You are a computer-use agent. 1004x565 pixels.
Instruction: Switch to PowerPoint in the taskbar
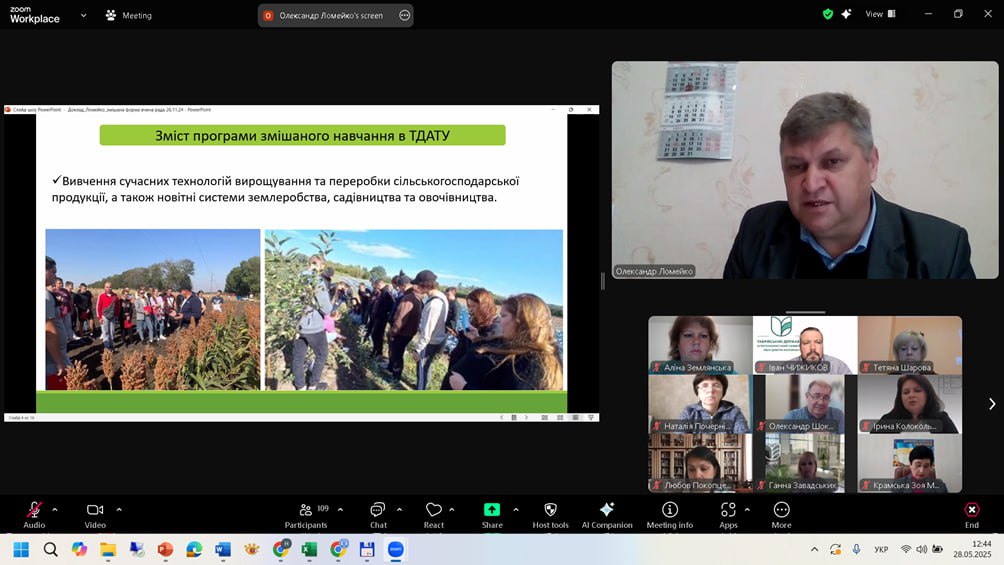(165, 550)
